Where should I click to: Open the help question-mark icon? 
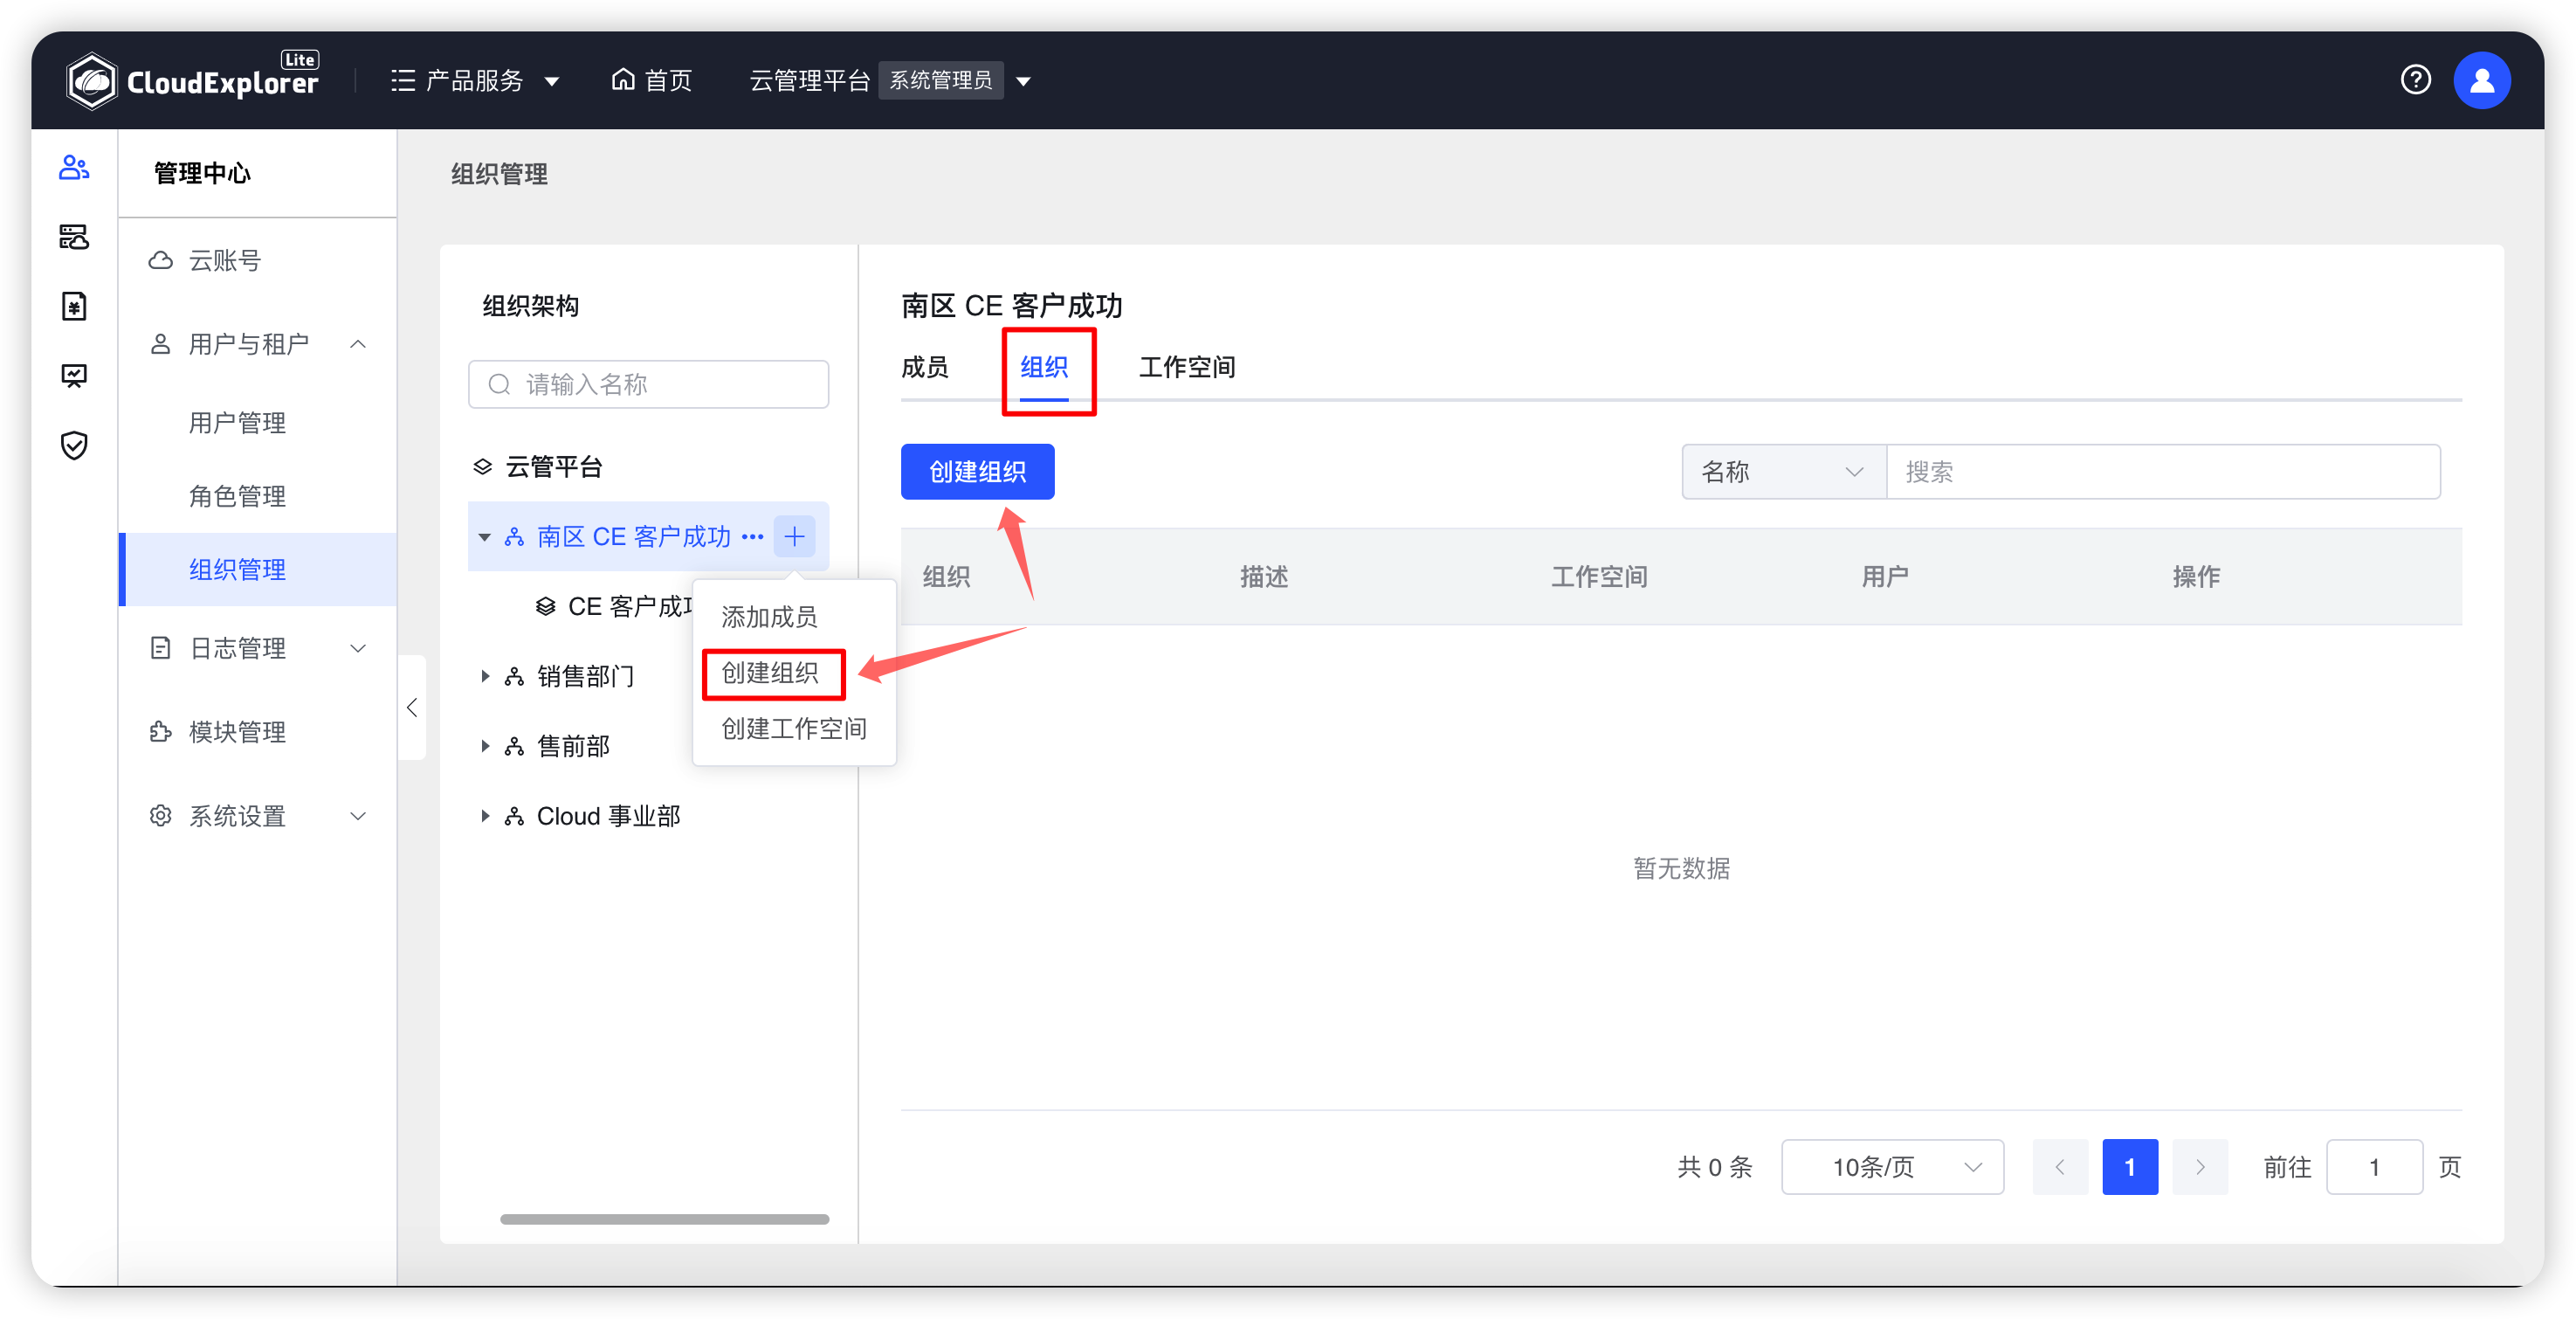tap(2415, 80)
